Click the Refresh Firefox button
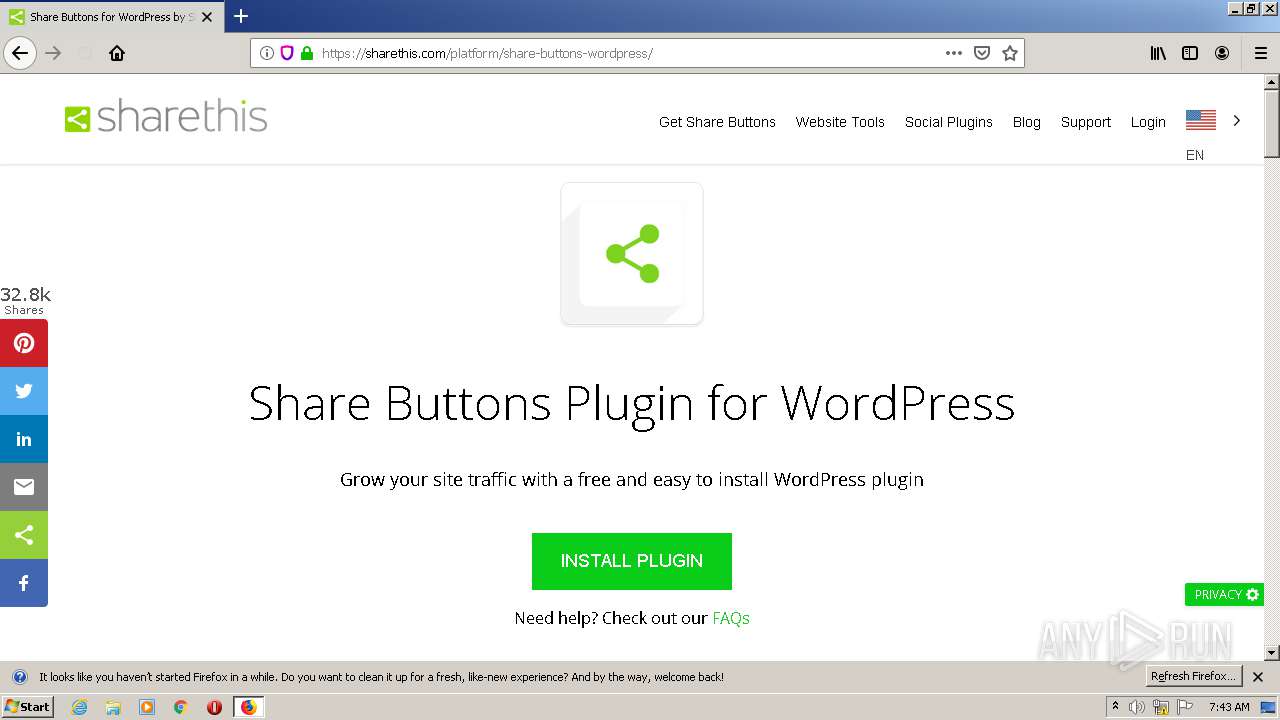 pyautogui.click(x=1193, y=676)
